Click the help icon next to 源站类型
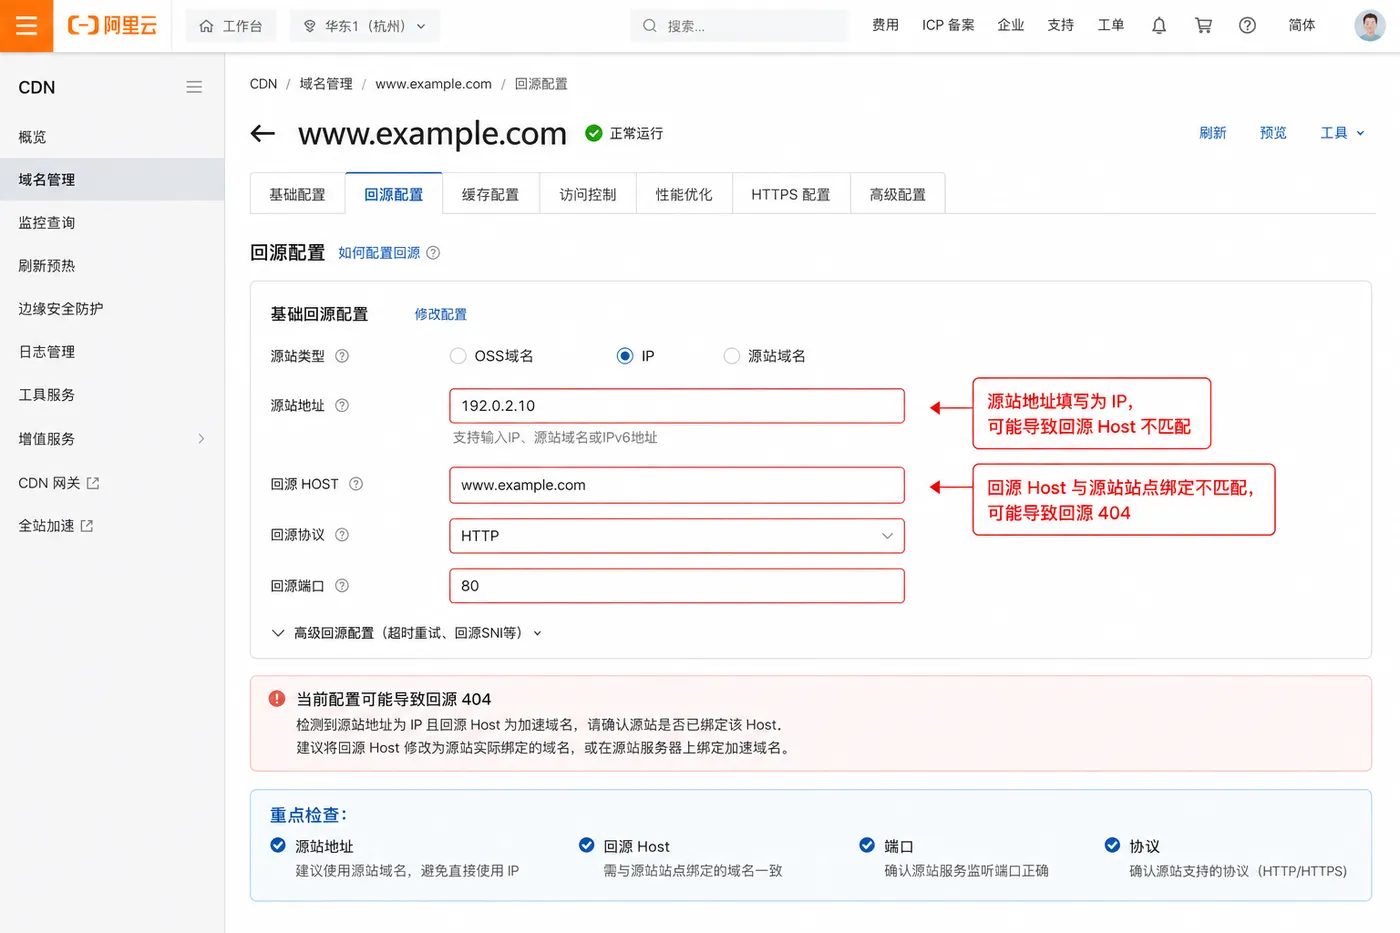This screenshot has width=1400, height=933. [x=342, y=356]
